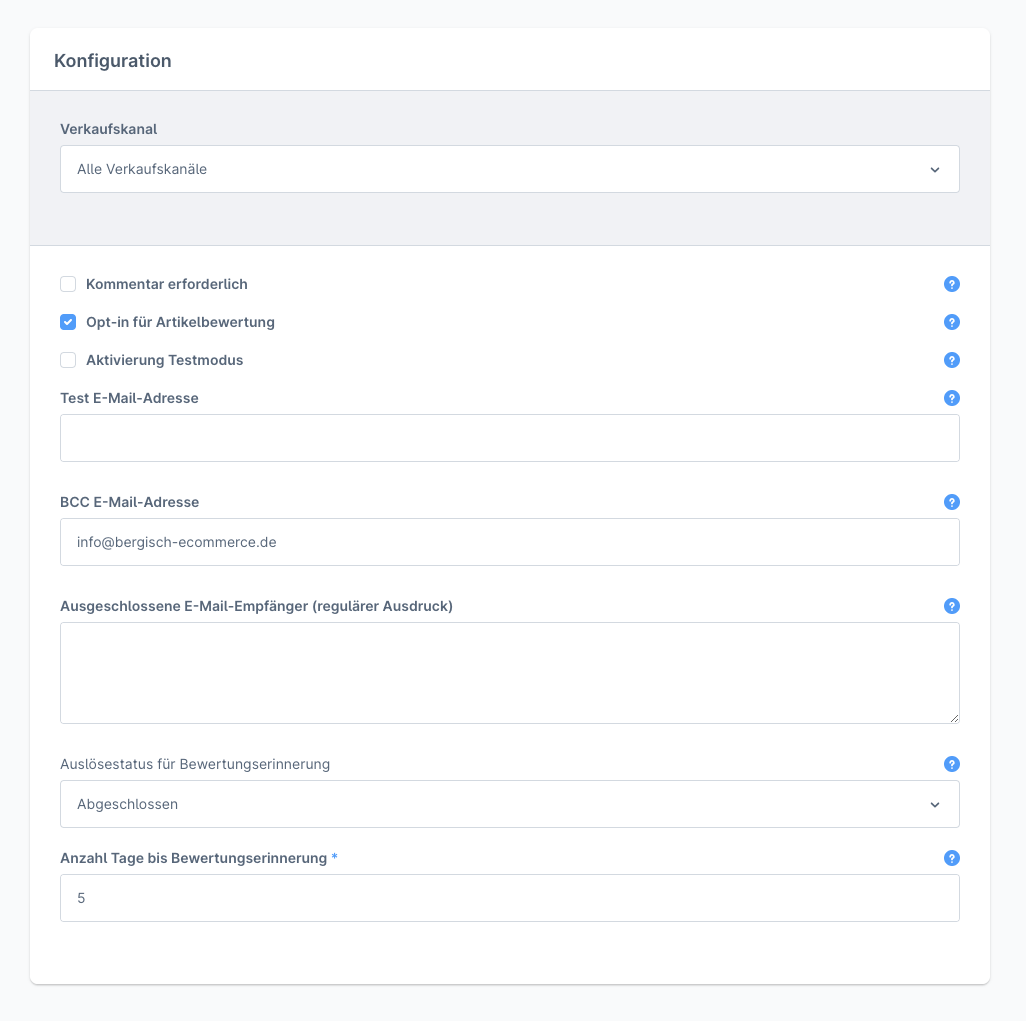
Task: Show help icon for Opt-in für Artikelbewertung
Action: (x=951, y=322)
